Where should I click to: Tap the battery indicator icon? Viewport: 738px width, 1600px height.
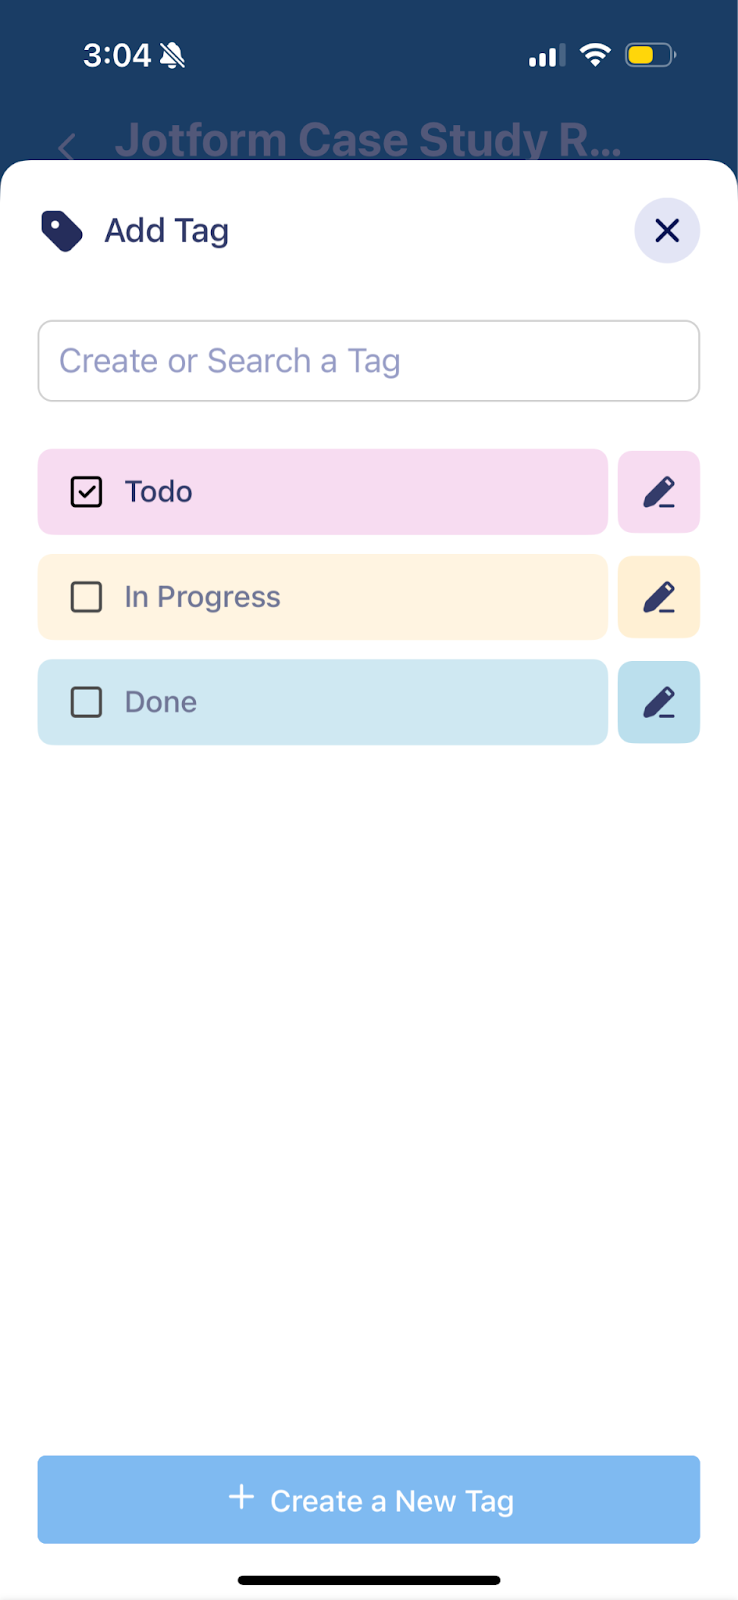point(650,55)
